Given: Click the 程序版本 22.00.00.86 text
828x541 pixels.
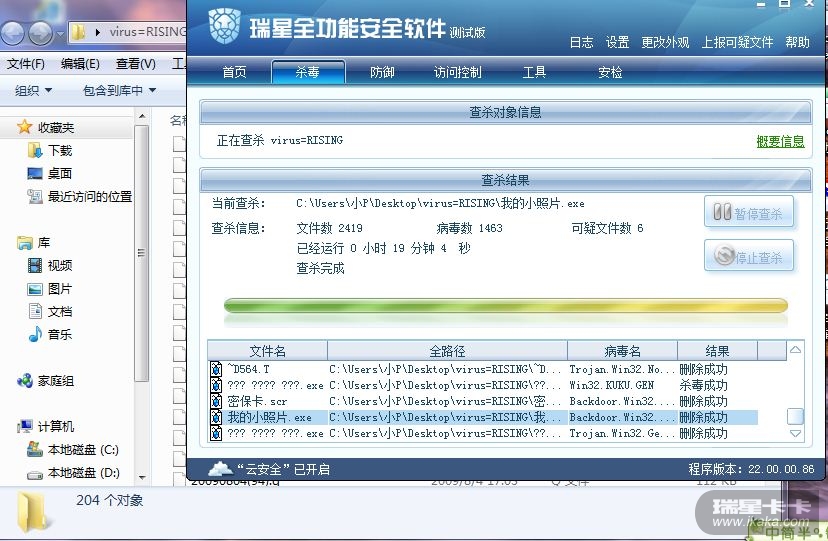Looking at the screenshot, I should 751,469.
